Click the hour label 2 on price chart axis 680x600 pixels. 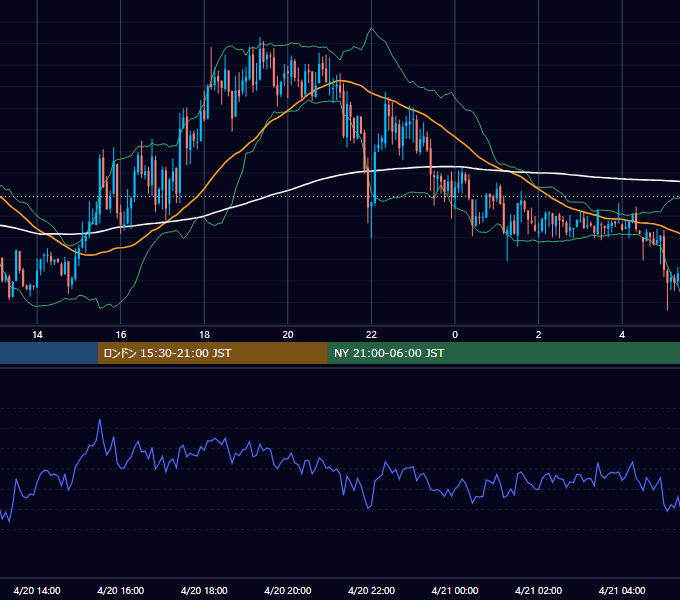coord(538,334)
